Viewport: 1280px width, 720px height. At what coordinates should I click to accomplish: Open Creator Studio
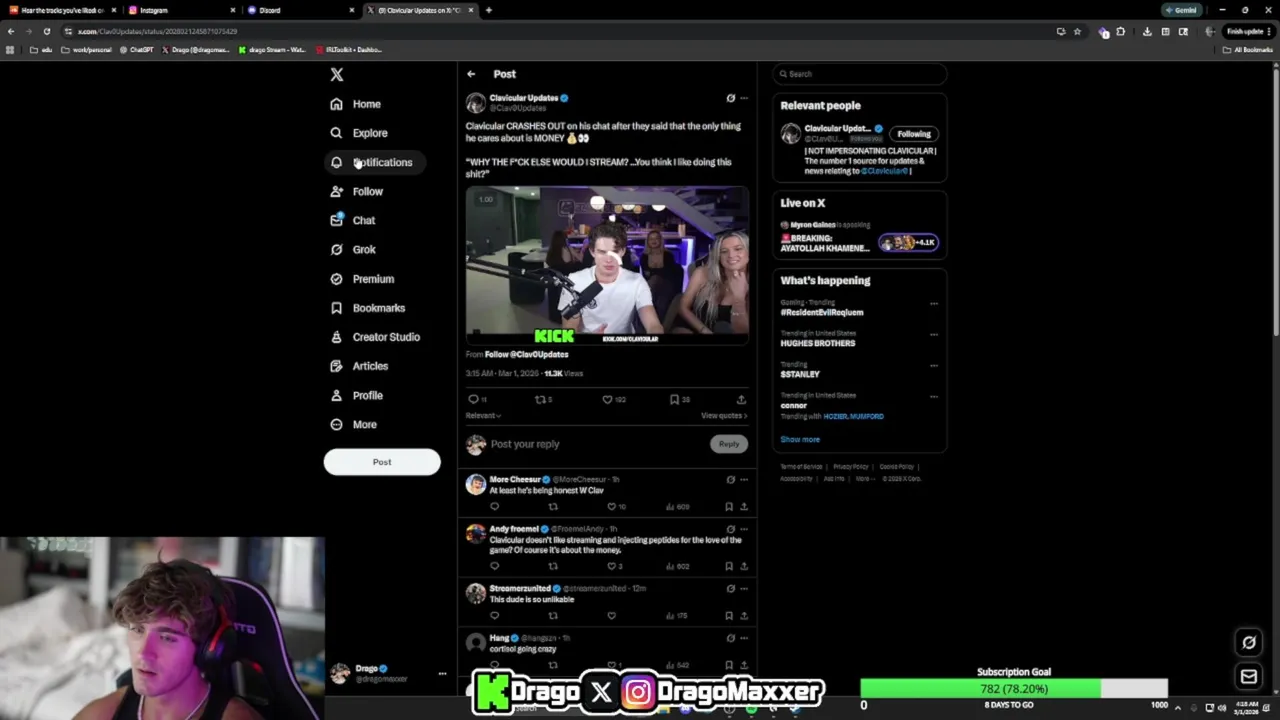(x=375, y=337)
